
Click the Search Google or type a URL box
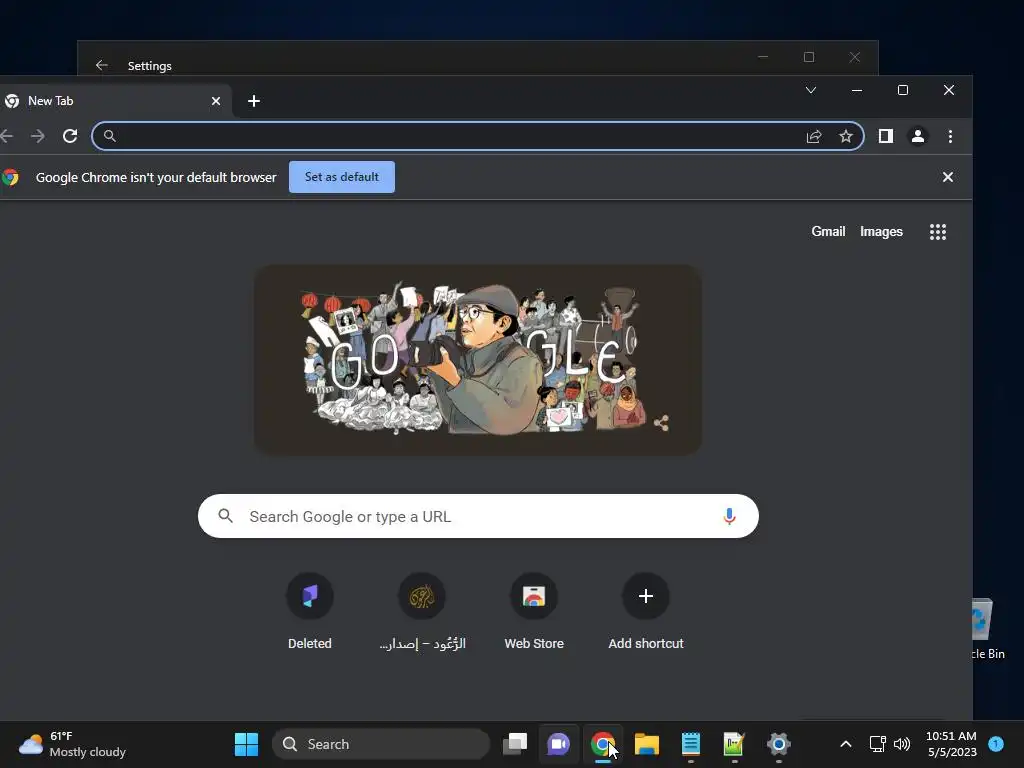click(478, 517)
